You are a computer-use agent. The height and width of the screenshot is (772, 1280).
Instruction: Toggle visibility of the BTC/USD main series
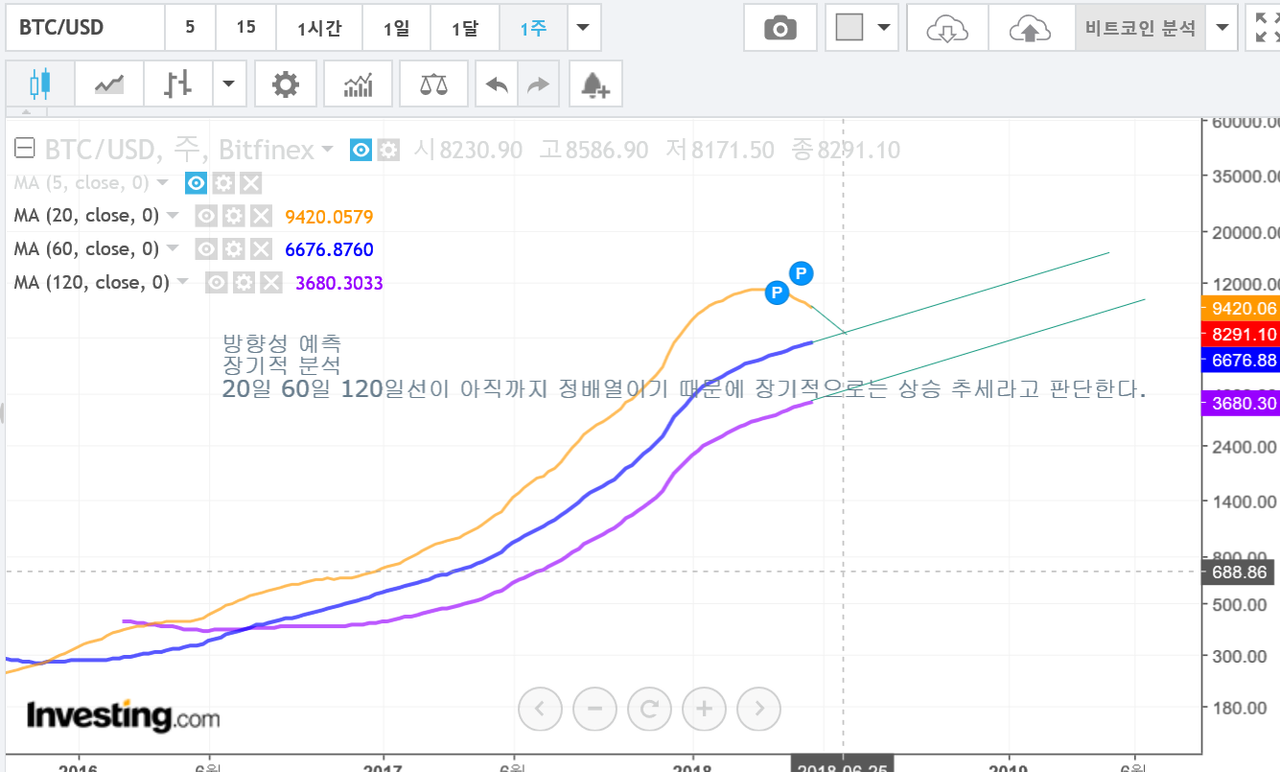point(361,150)
